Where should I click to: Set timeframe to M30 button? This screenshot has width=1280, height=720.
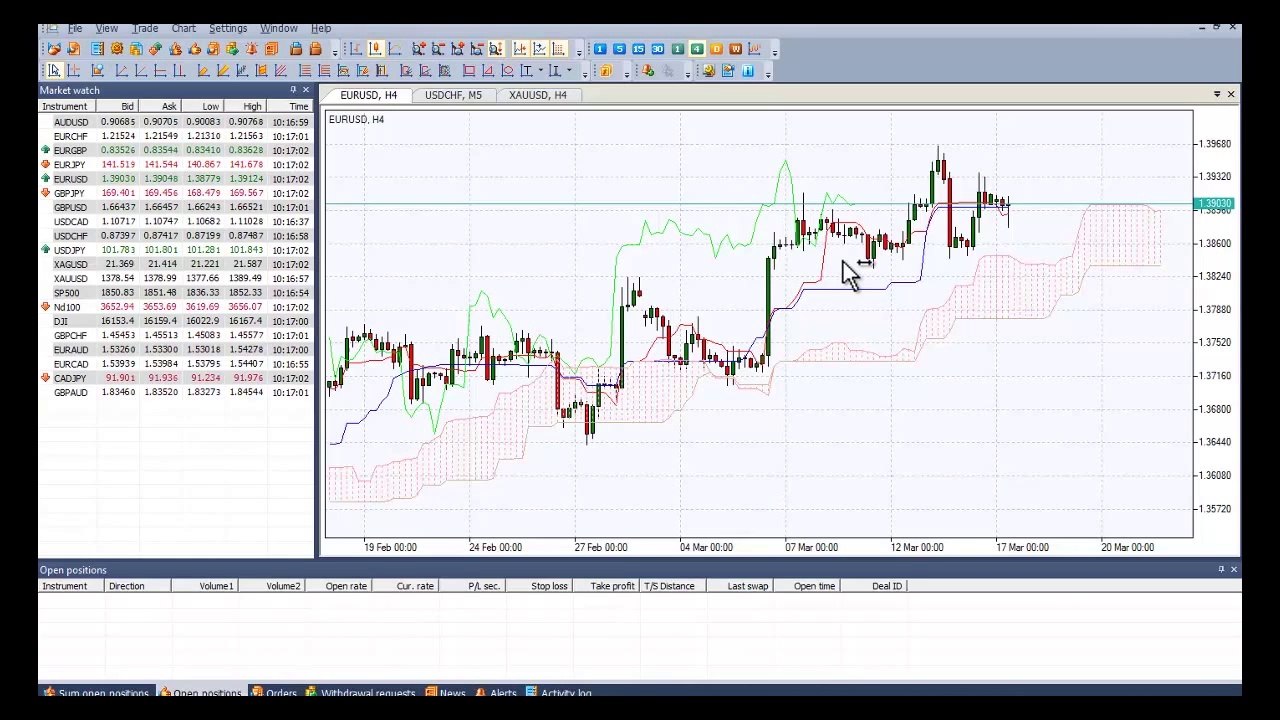click(x=657, y=49)
